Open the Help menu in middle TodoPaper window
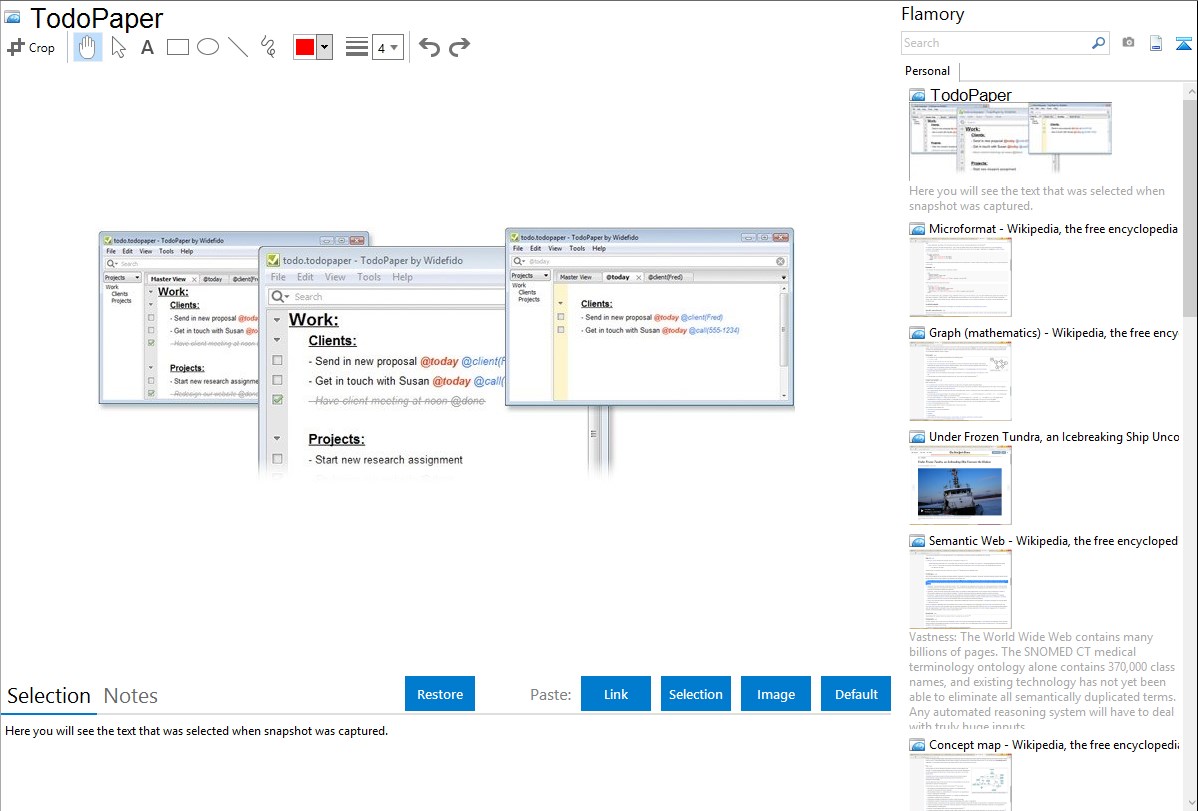 403,277
